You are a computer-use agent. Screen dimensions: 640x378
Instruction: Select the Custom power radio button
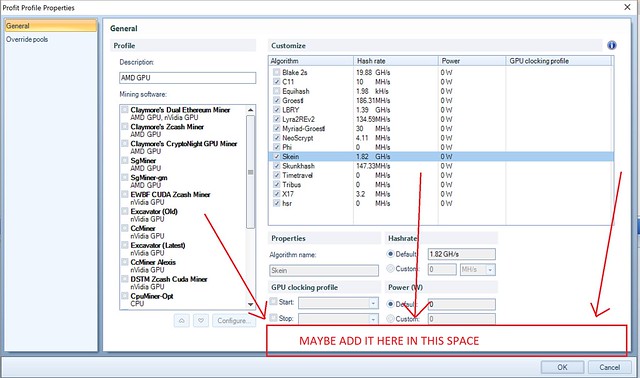tap(390, 319)
